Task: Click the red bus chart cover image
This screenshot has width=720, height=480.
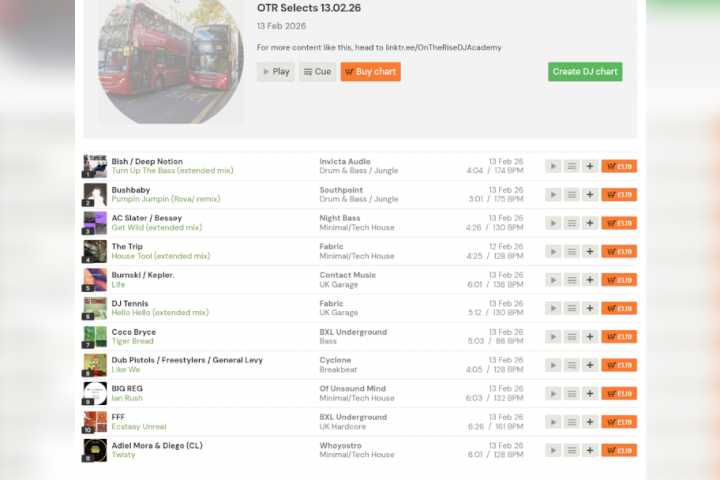Action: [170, 60]
